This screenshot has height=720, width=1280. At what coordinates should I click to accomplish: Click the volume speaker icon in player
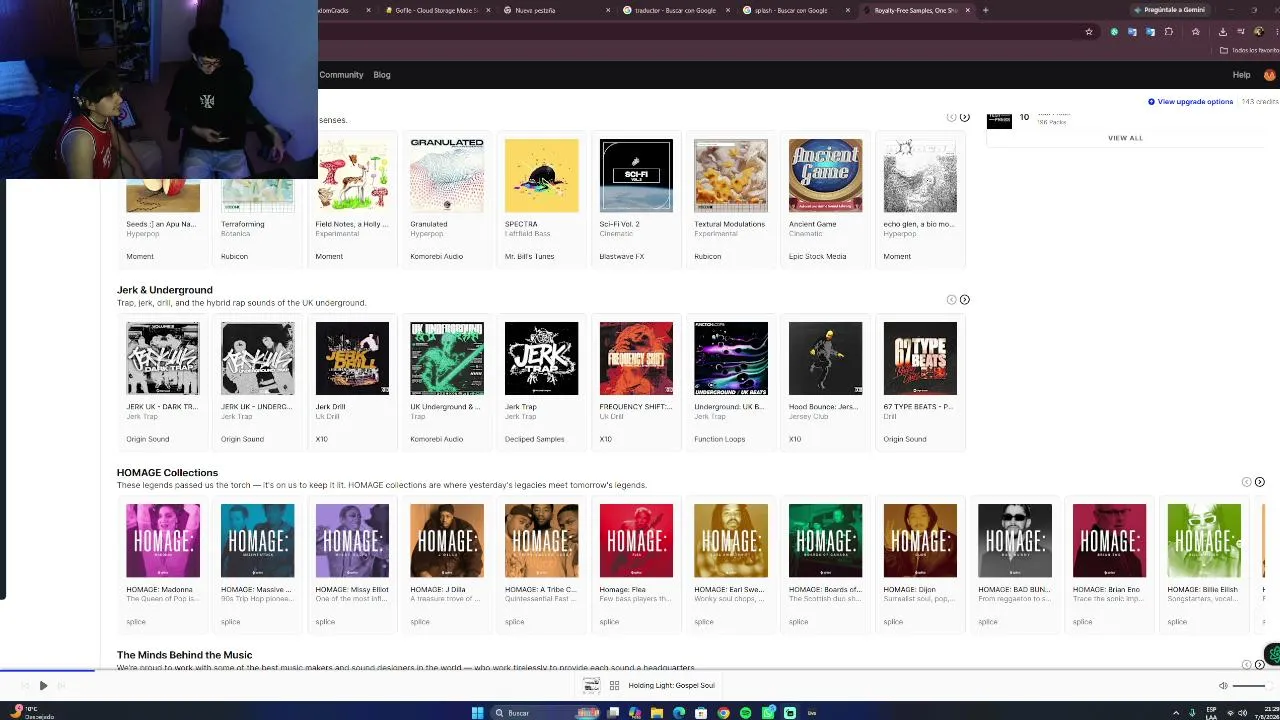click(1223, 686)
